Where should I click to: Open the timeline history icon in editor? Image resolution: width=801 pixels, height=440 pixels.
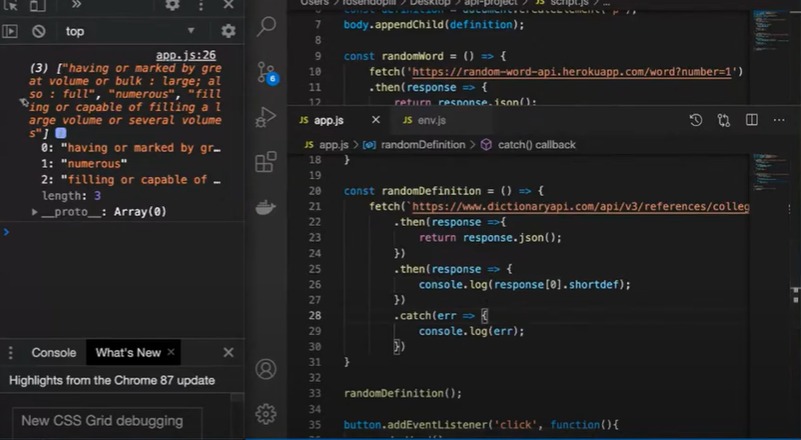click(696, 120)
